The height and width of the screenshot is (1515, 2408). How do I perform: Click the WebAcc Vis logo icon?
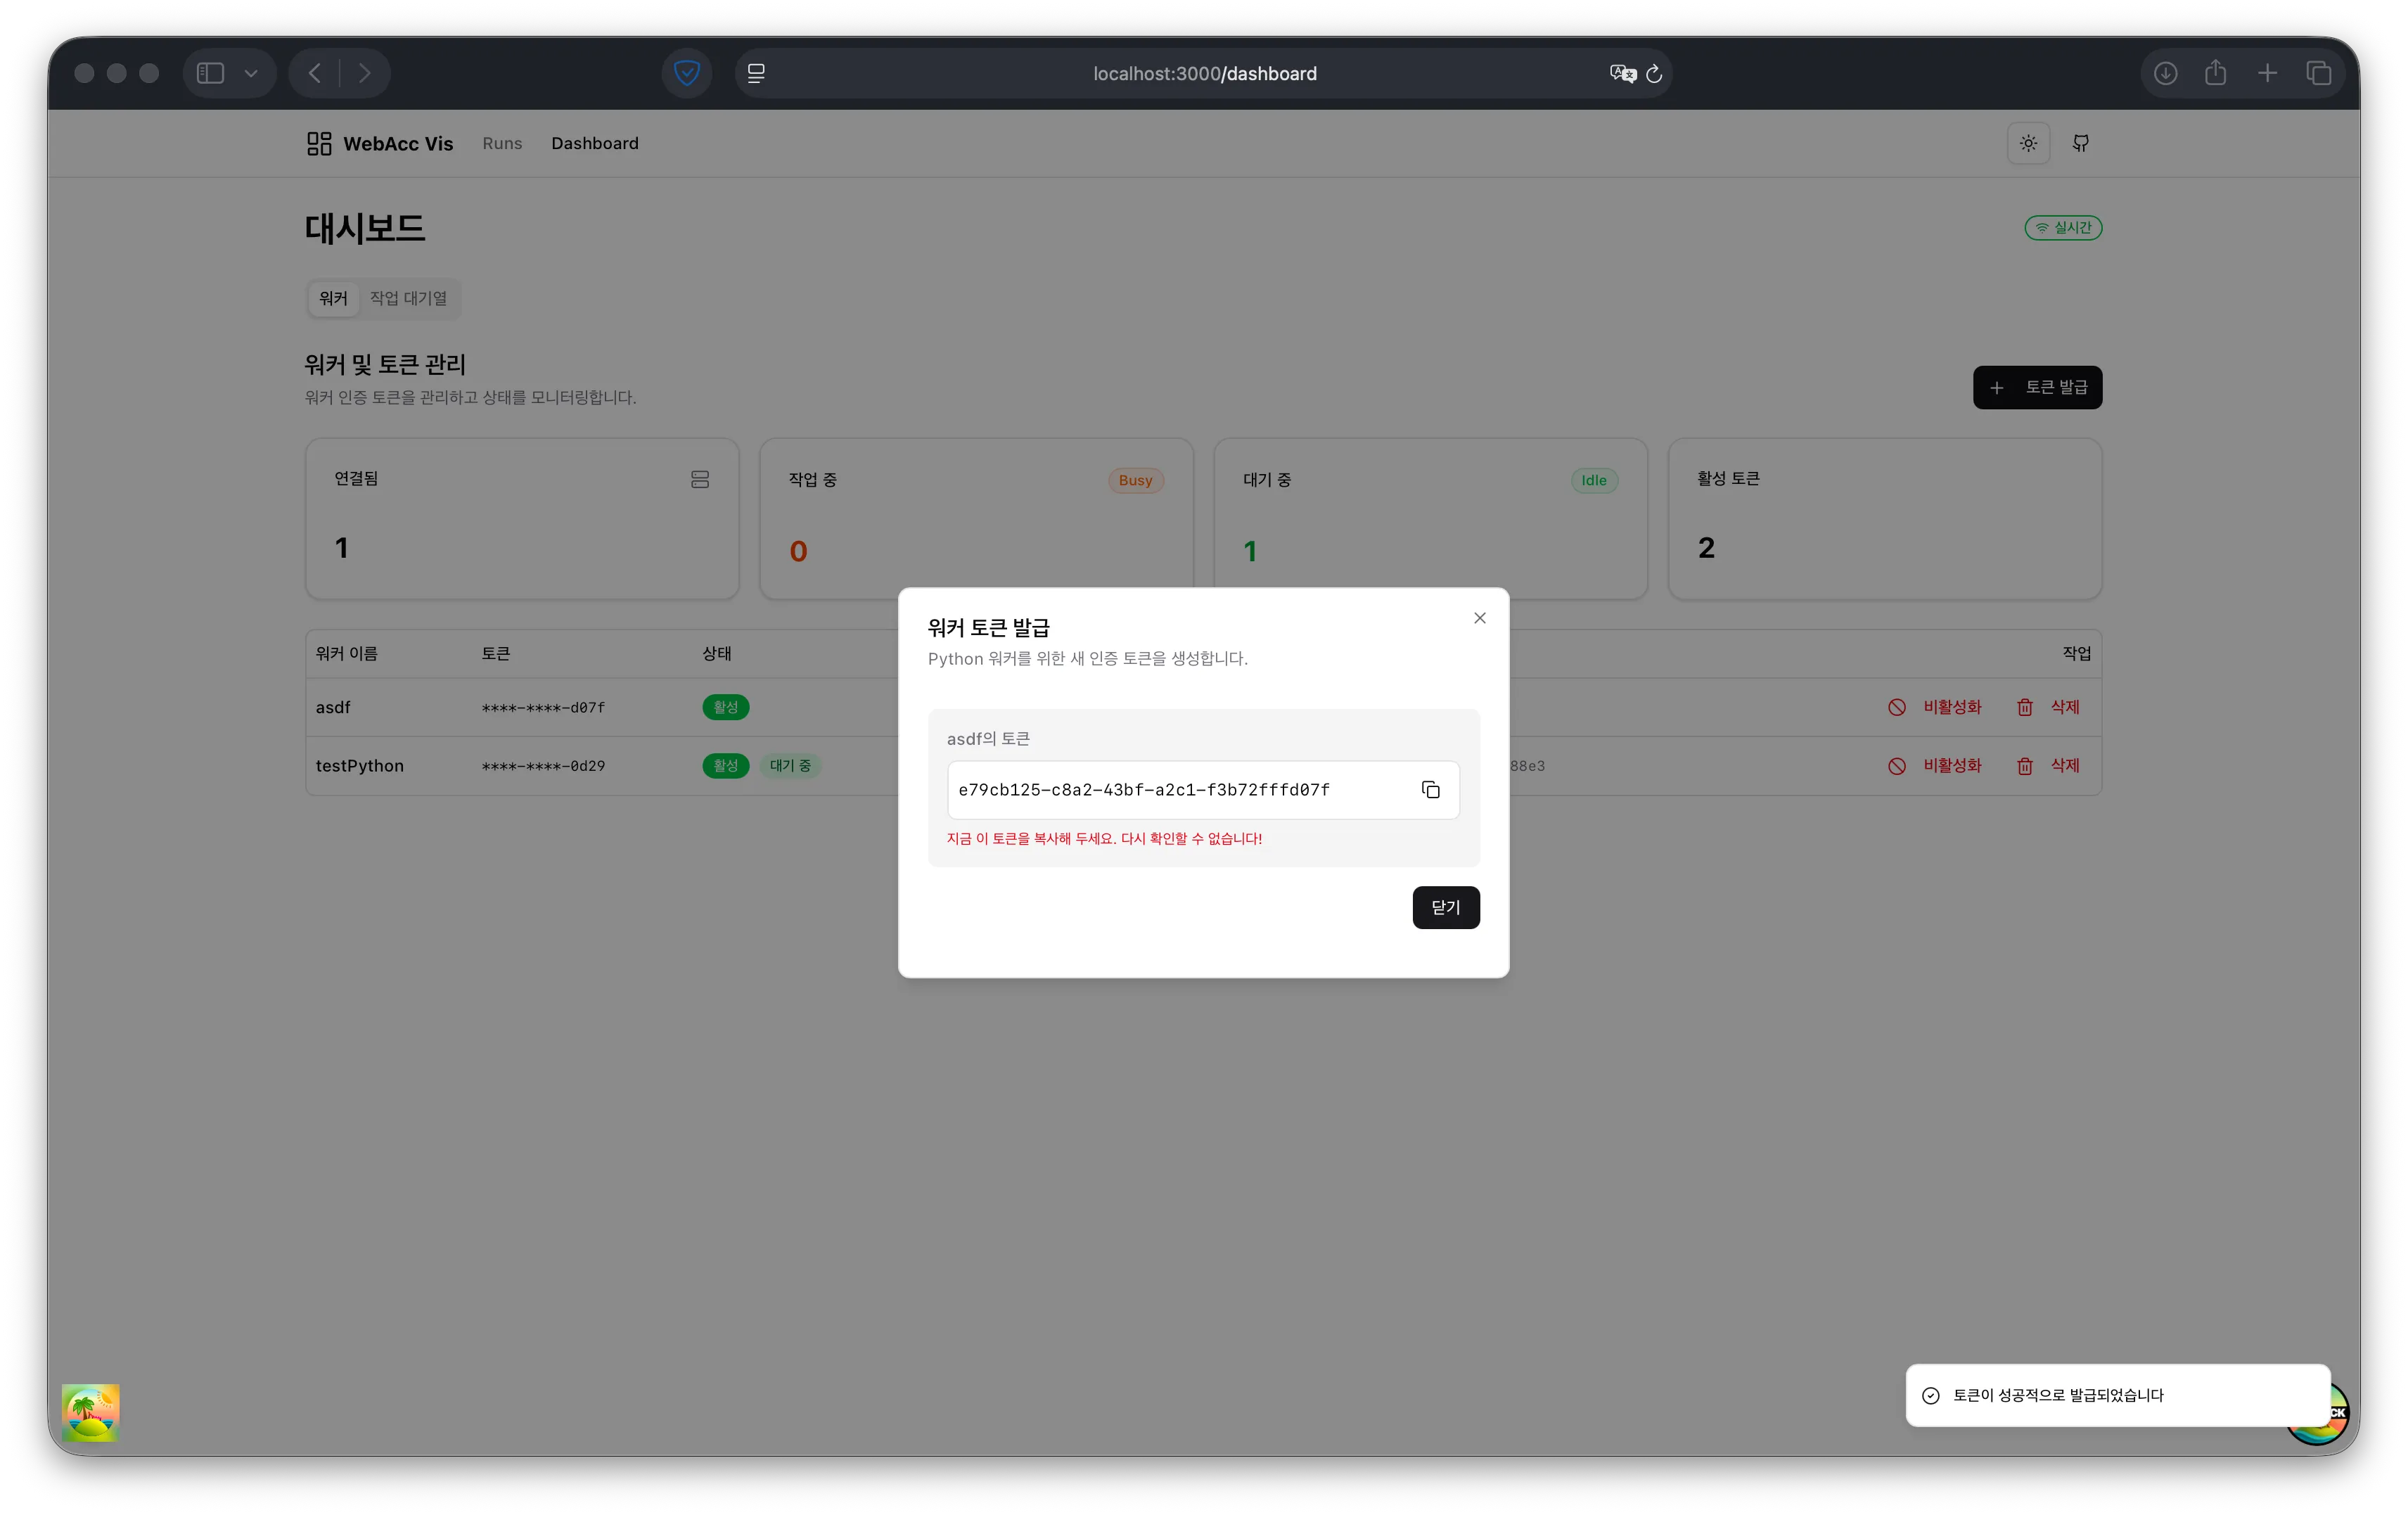click(x=319, y=143)
